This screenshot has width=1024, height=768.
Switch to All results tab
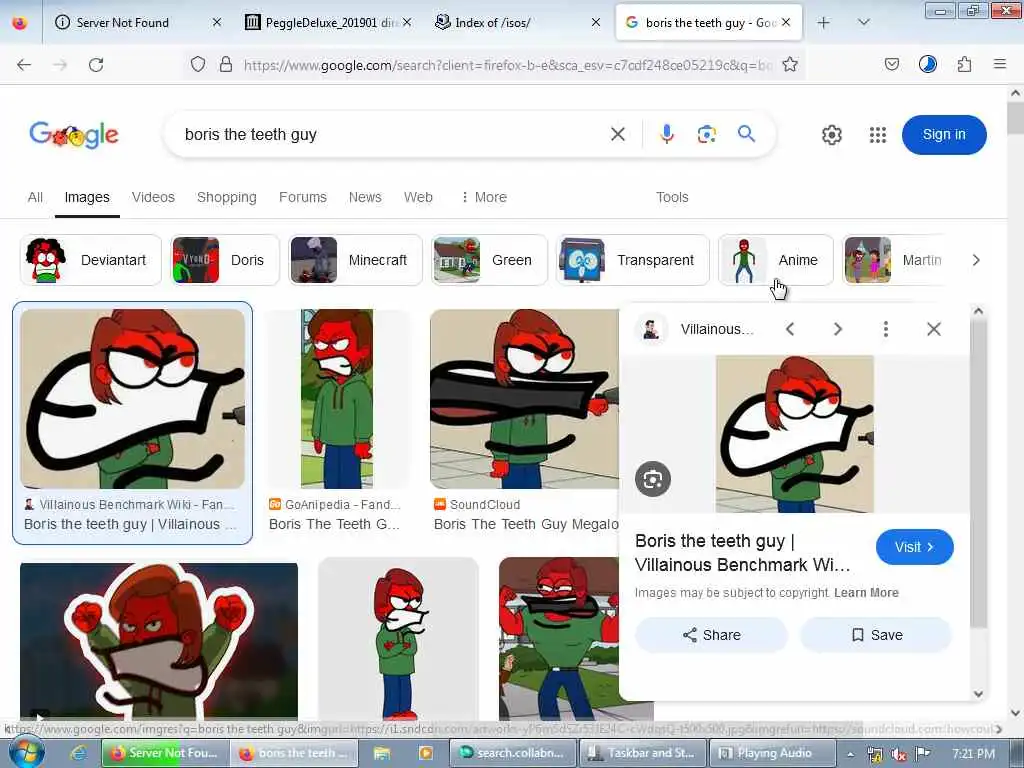tap(35, 197)
